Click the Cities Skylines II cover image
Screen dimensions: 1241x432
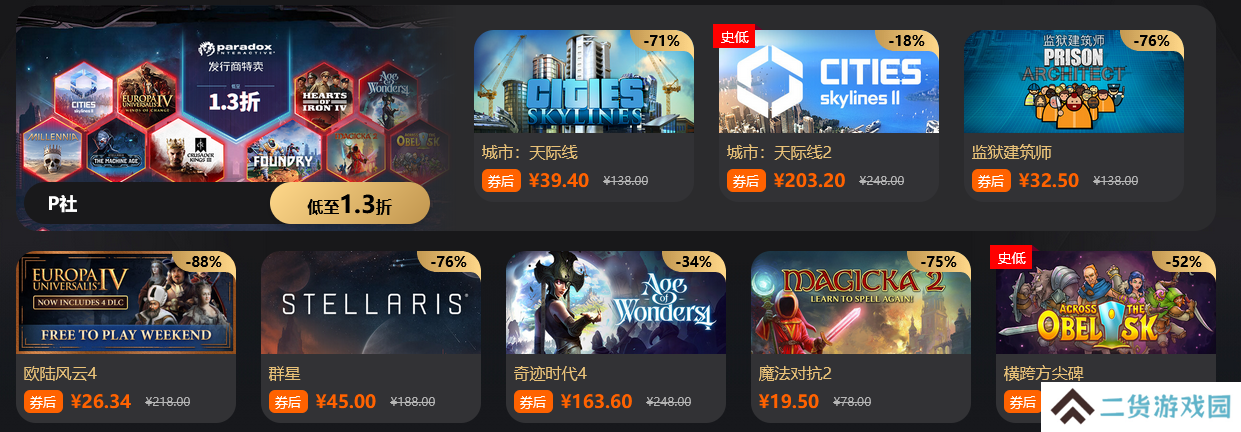coord(829,82)
